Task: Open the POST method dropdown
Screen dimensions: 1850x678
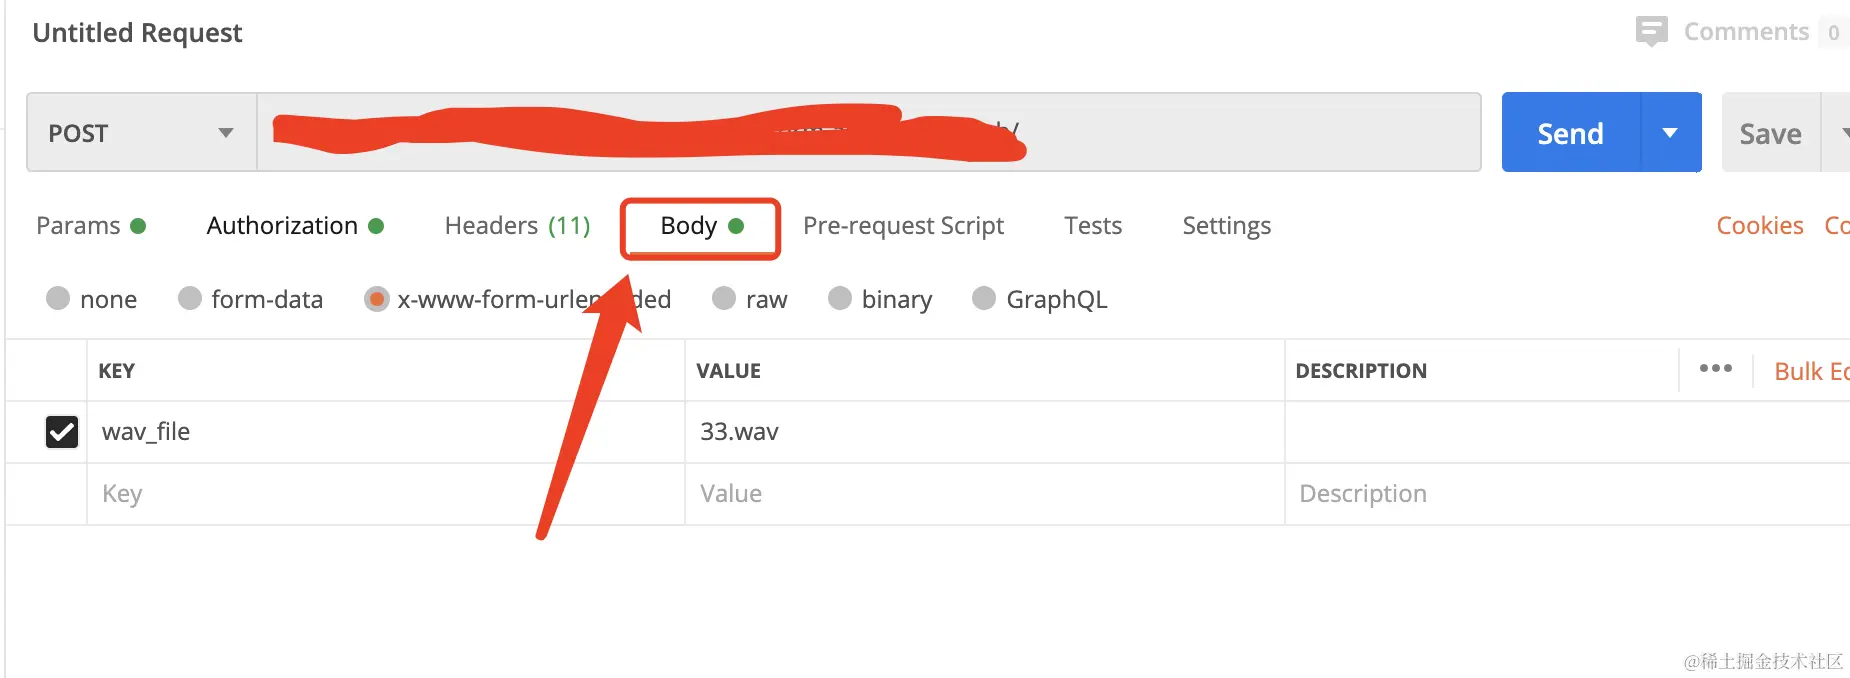Action: coord(141,133)
